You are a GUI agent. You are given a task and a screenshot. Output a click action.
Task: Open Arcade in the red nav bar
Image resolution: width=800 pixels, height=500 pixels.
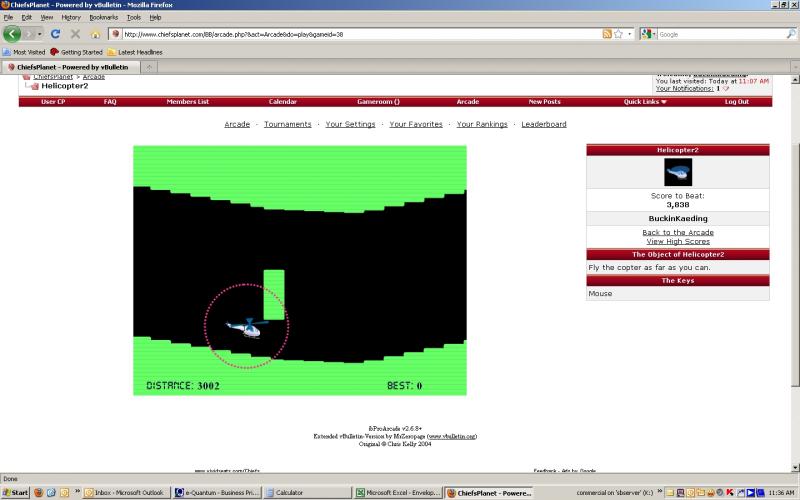[468, 102]
